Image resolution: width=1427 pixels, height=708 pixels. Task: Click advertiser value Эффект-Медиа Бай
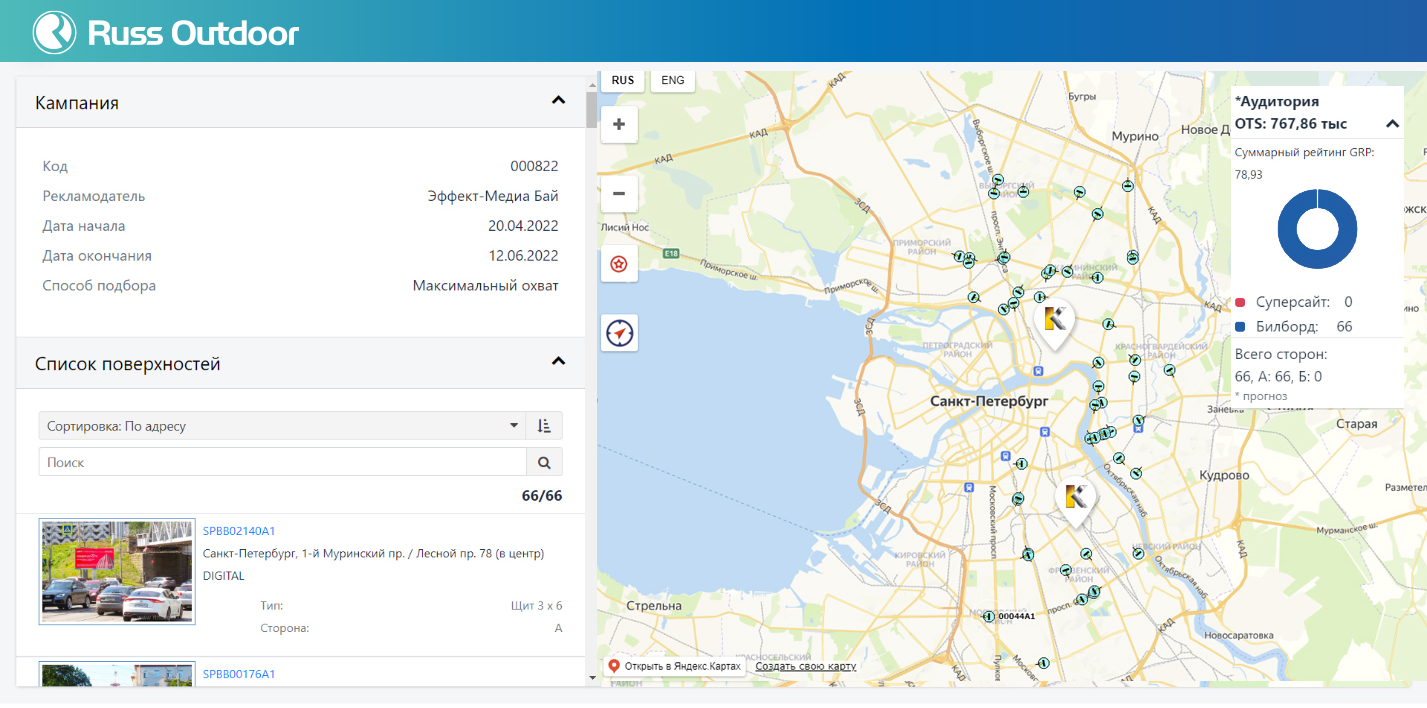pos(493,196)
